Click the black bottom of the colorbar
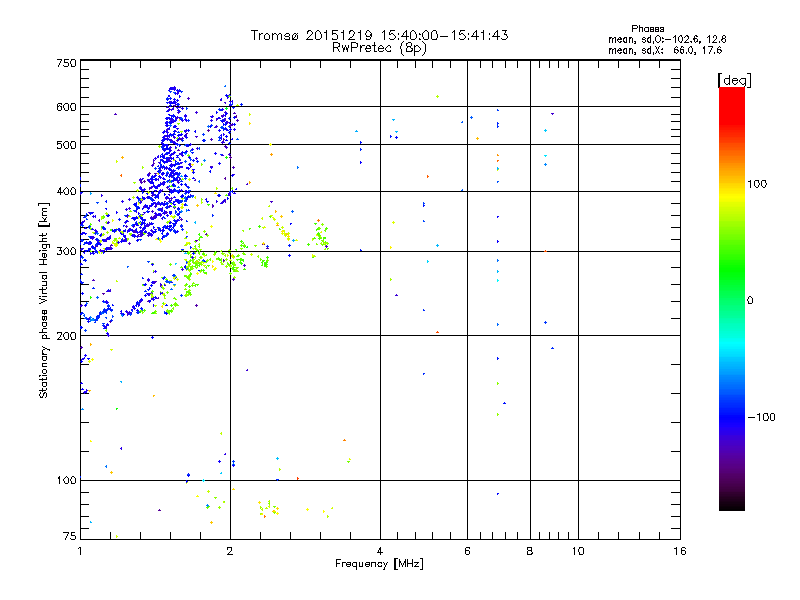Screen dimensions: 800x600 [x=732, y=503]
